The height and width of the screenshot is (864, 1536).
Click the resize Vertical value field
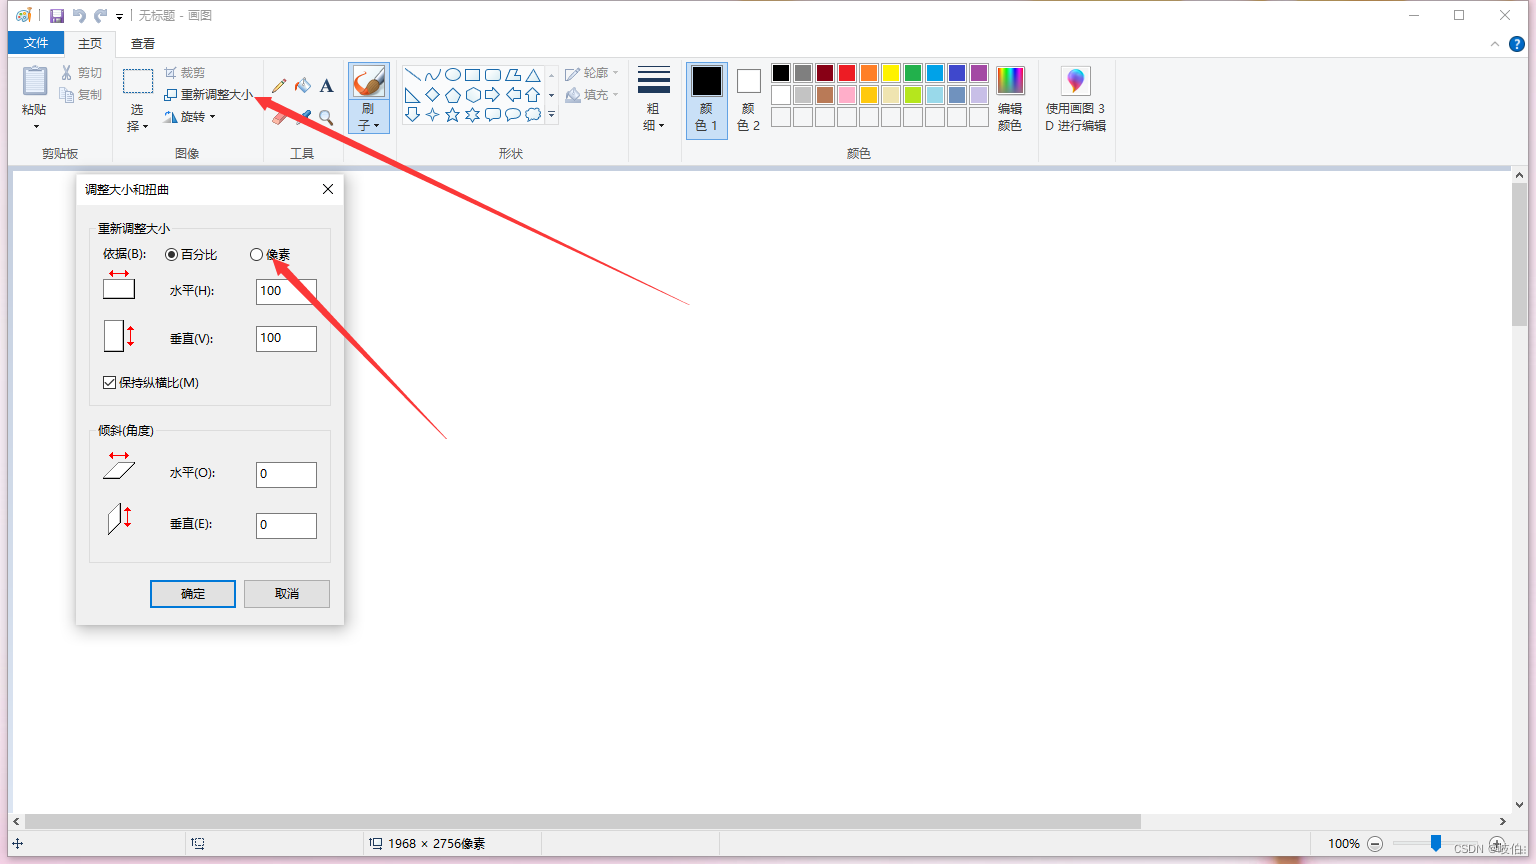pos(286,339)
